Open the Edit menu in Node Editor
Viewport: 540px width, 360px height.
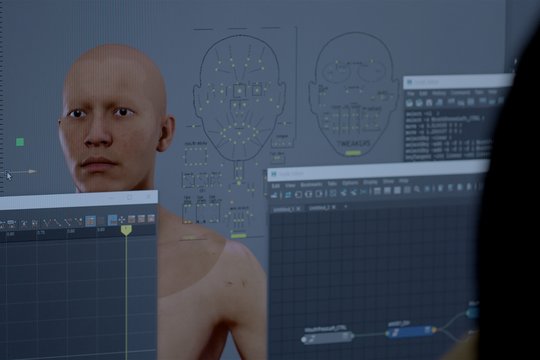(x=276, y=186)
